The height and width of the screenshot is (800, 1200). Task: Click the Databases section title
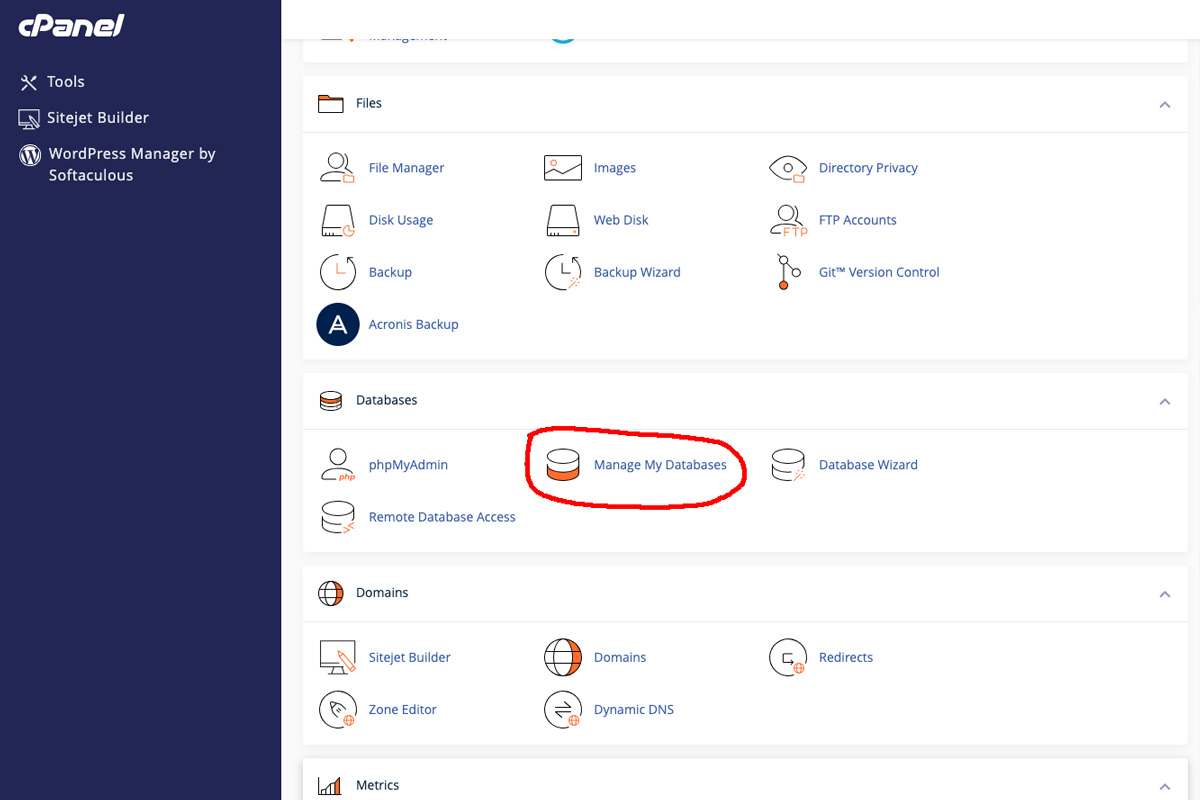click(387, 400)
